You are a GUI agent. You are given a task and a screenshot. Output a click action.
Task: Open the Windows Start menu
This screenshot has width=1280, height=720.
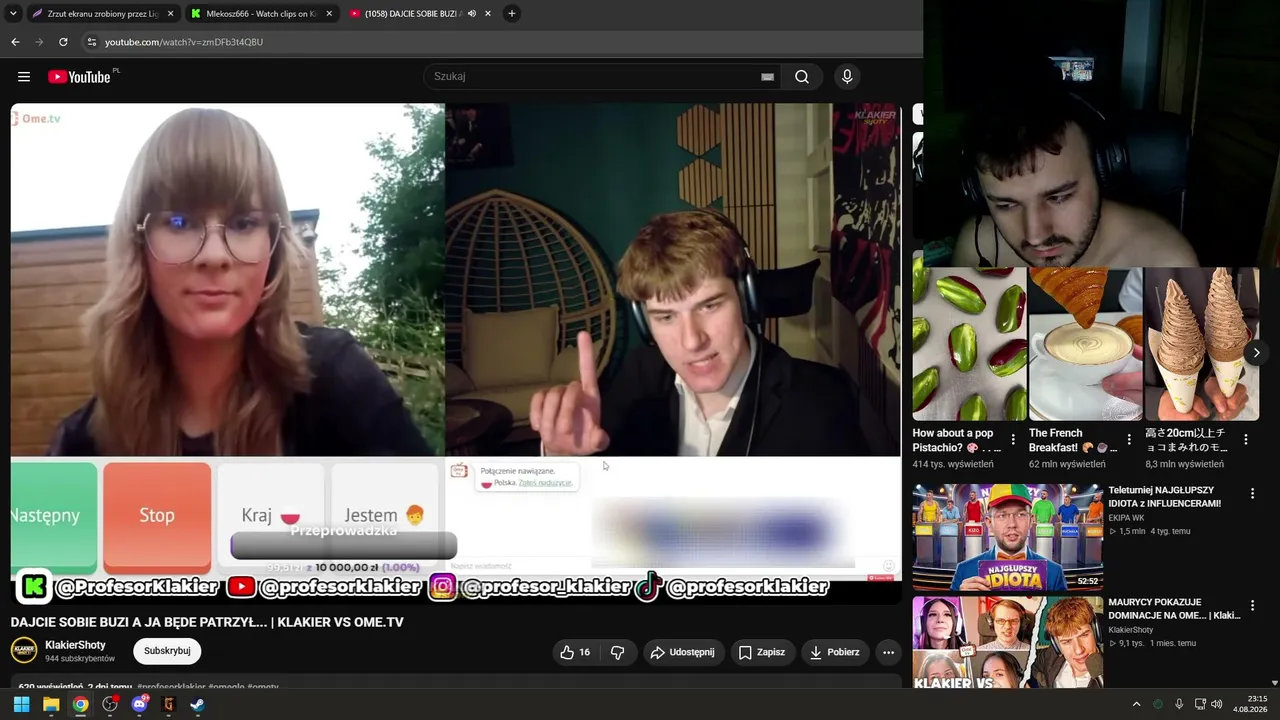point(21,705)
